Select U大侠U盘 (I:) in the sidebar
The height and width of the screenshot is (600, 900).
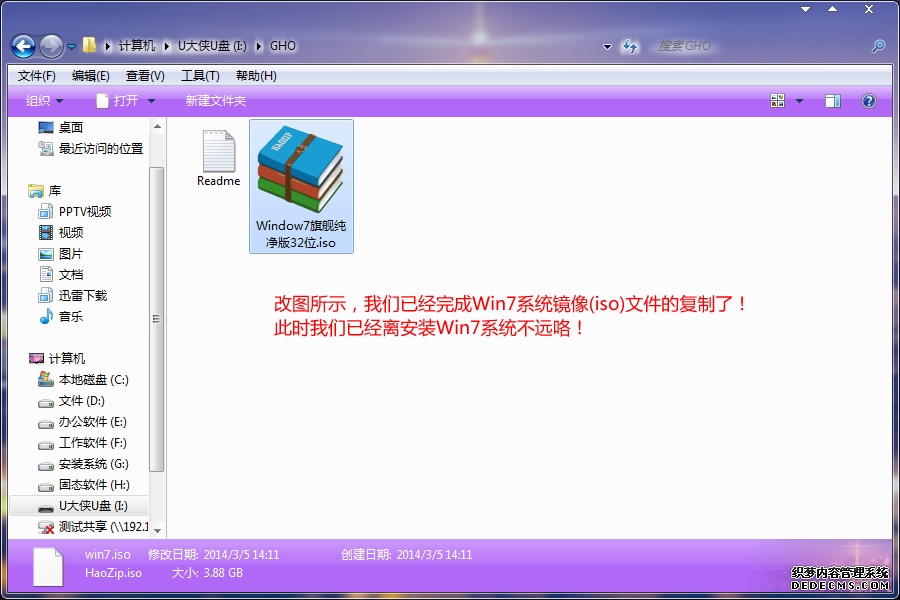coord(92,506)
